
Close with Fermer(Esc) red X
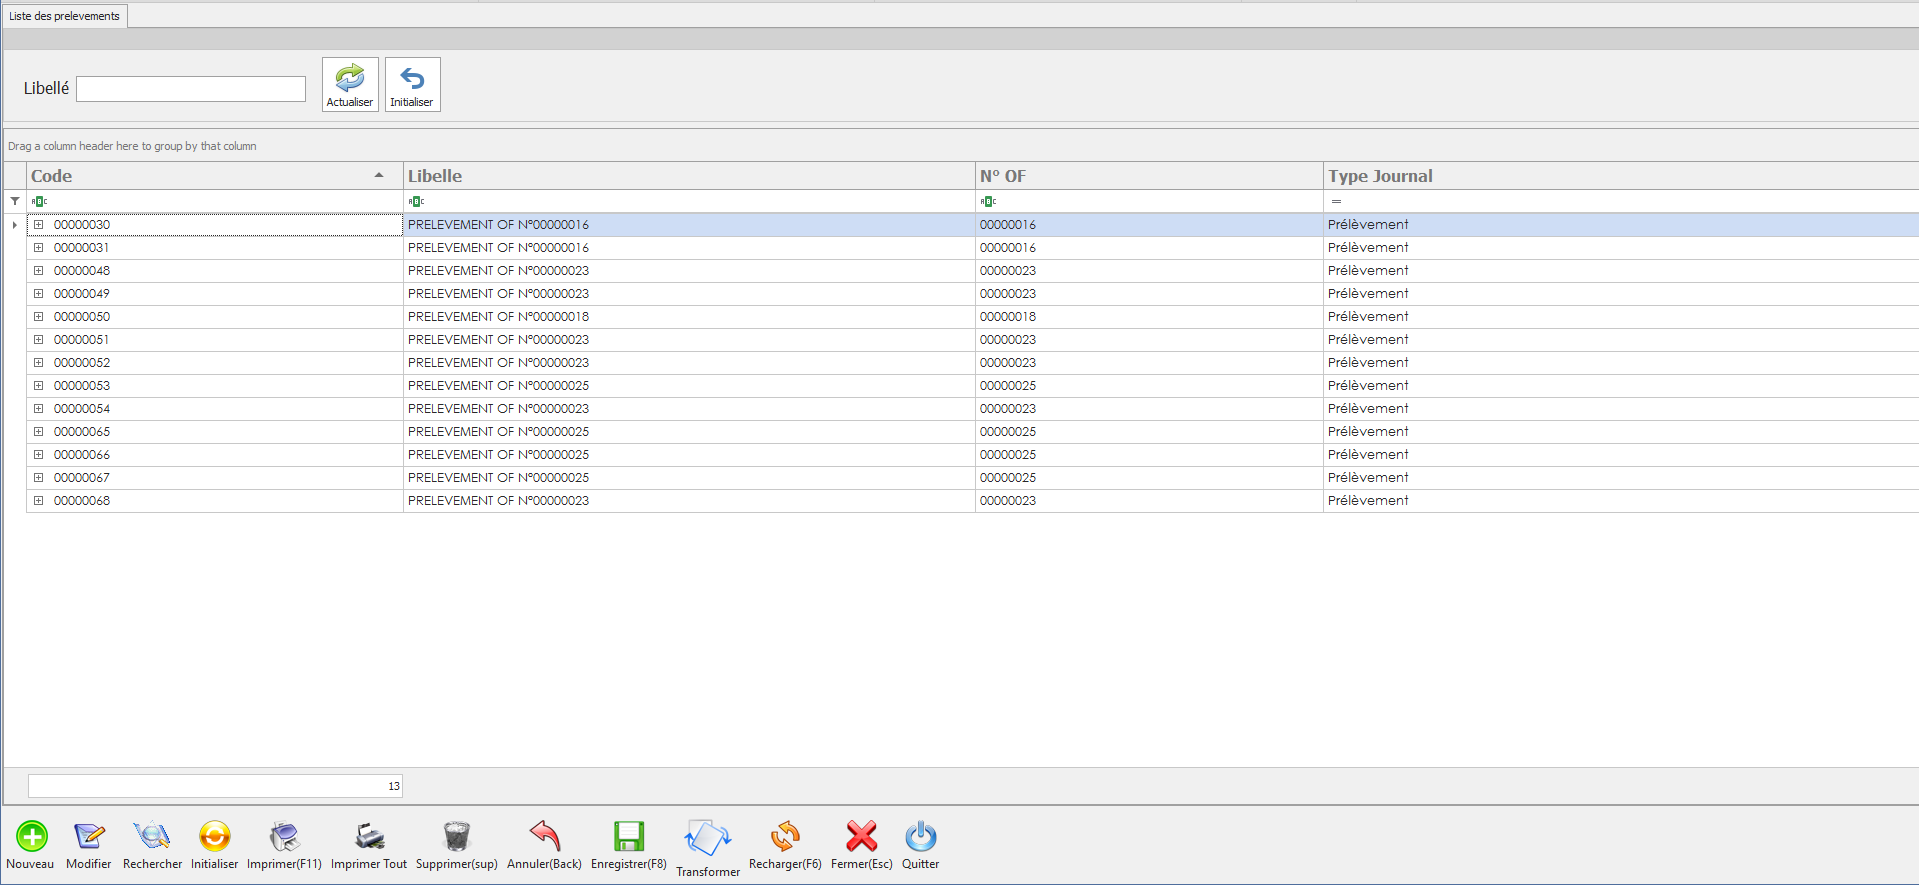(861, 837)
